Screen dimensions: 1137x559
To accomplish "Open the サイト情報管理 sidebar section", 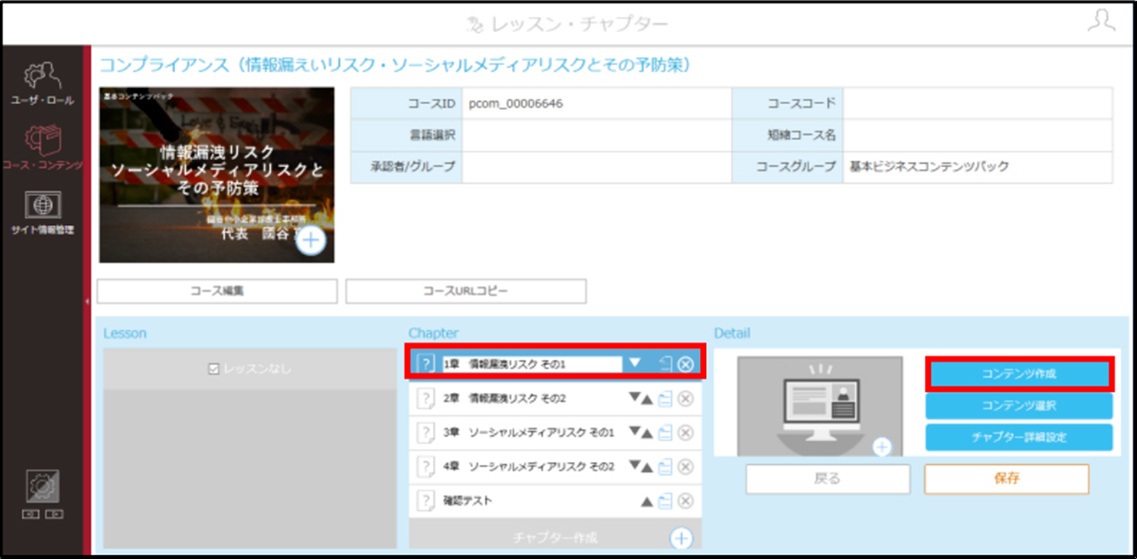I will click(41, 213).
